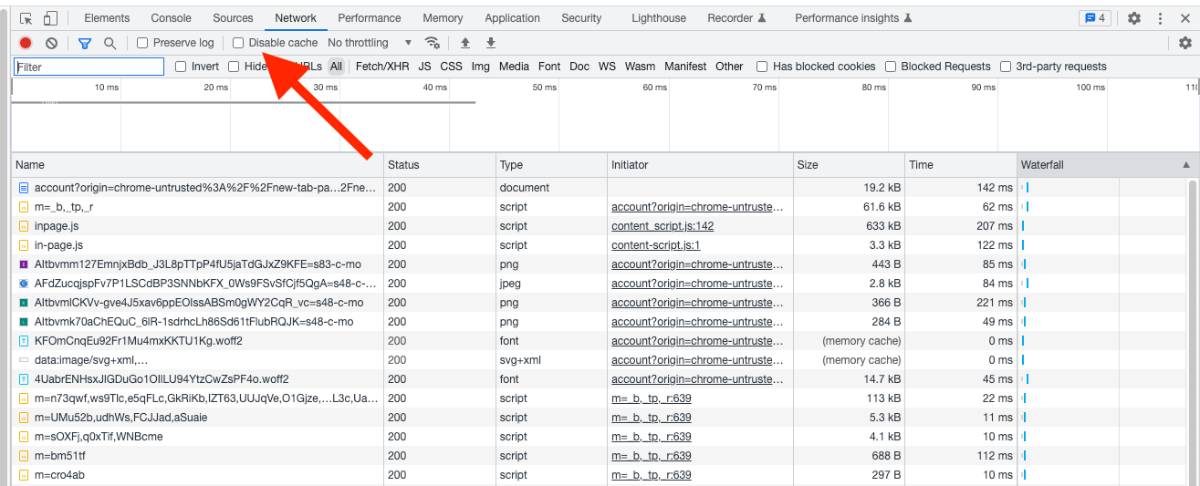1200x486 pixels.
Task: Open the Sources tab
Action: coord(233,18)
